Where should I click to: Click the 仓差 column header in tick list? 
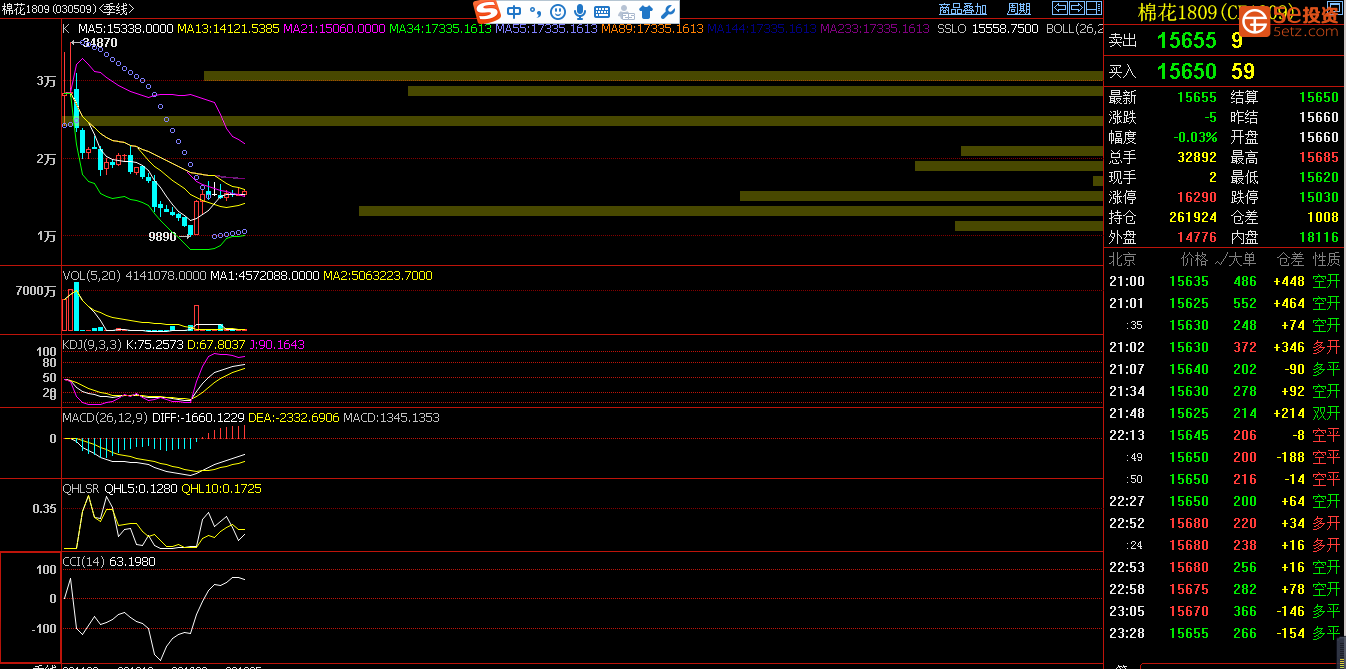[x=1290, y=259]
